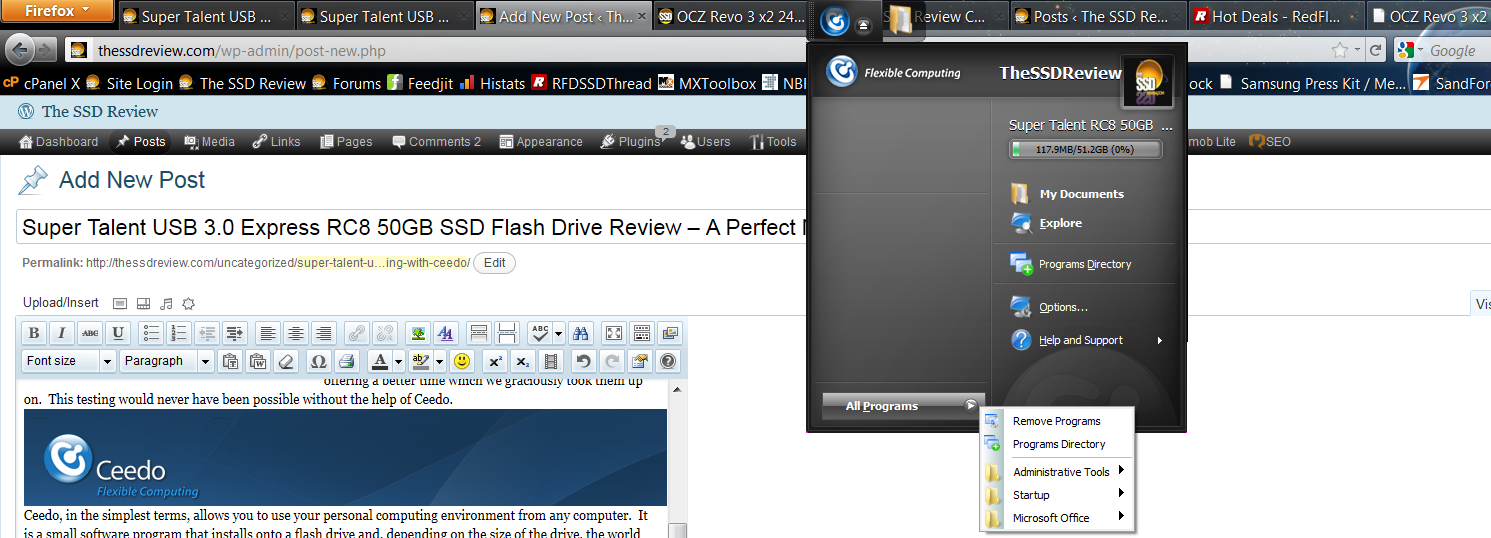Toggle italic formatting in the editor

click(x=62, y=333)
